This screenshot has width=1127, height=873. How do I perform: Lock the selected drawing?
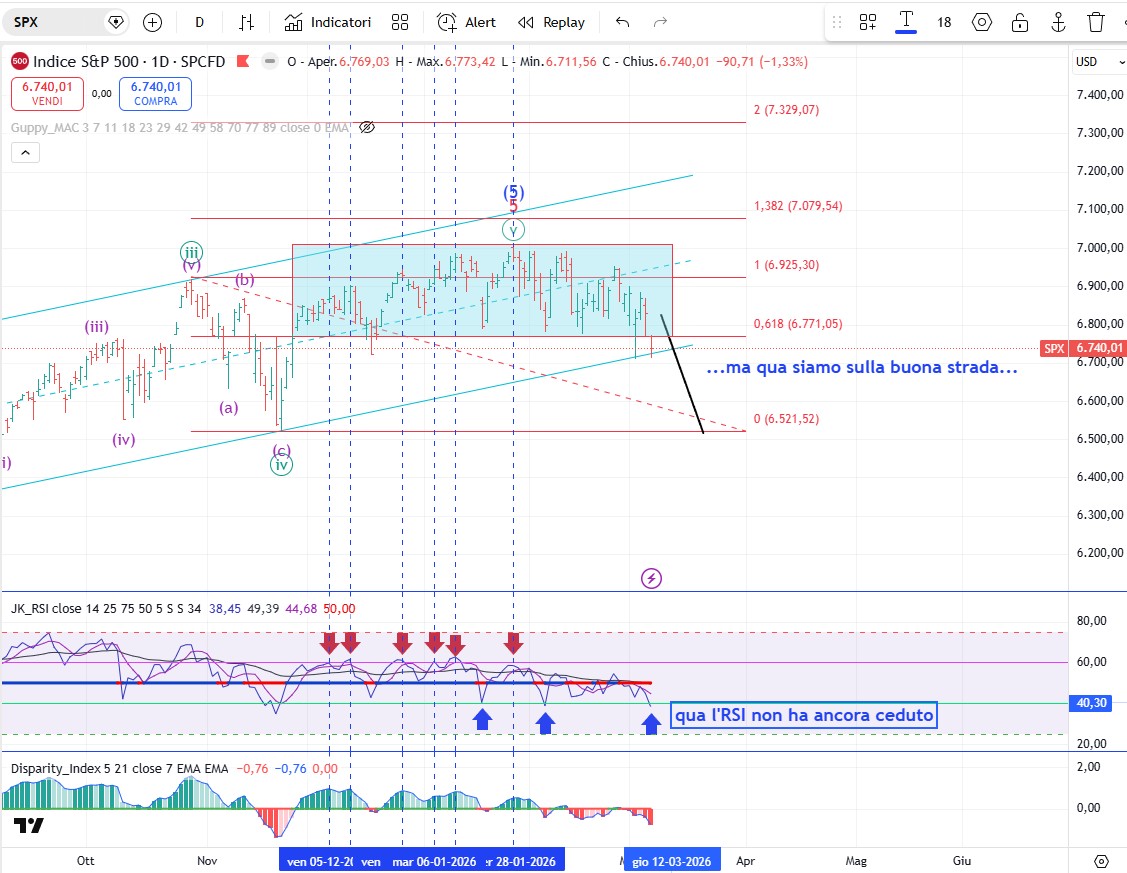(x=1020, y=22)
